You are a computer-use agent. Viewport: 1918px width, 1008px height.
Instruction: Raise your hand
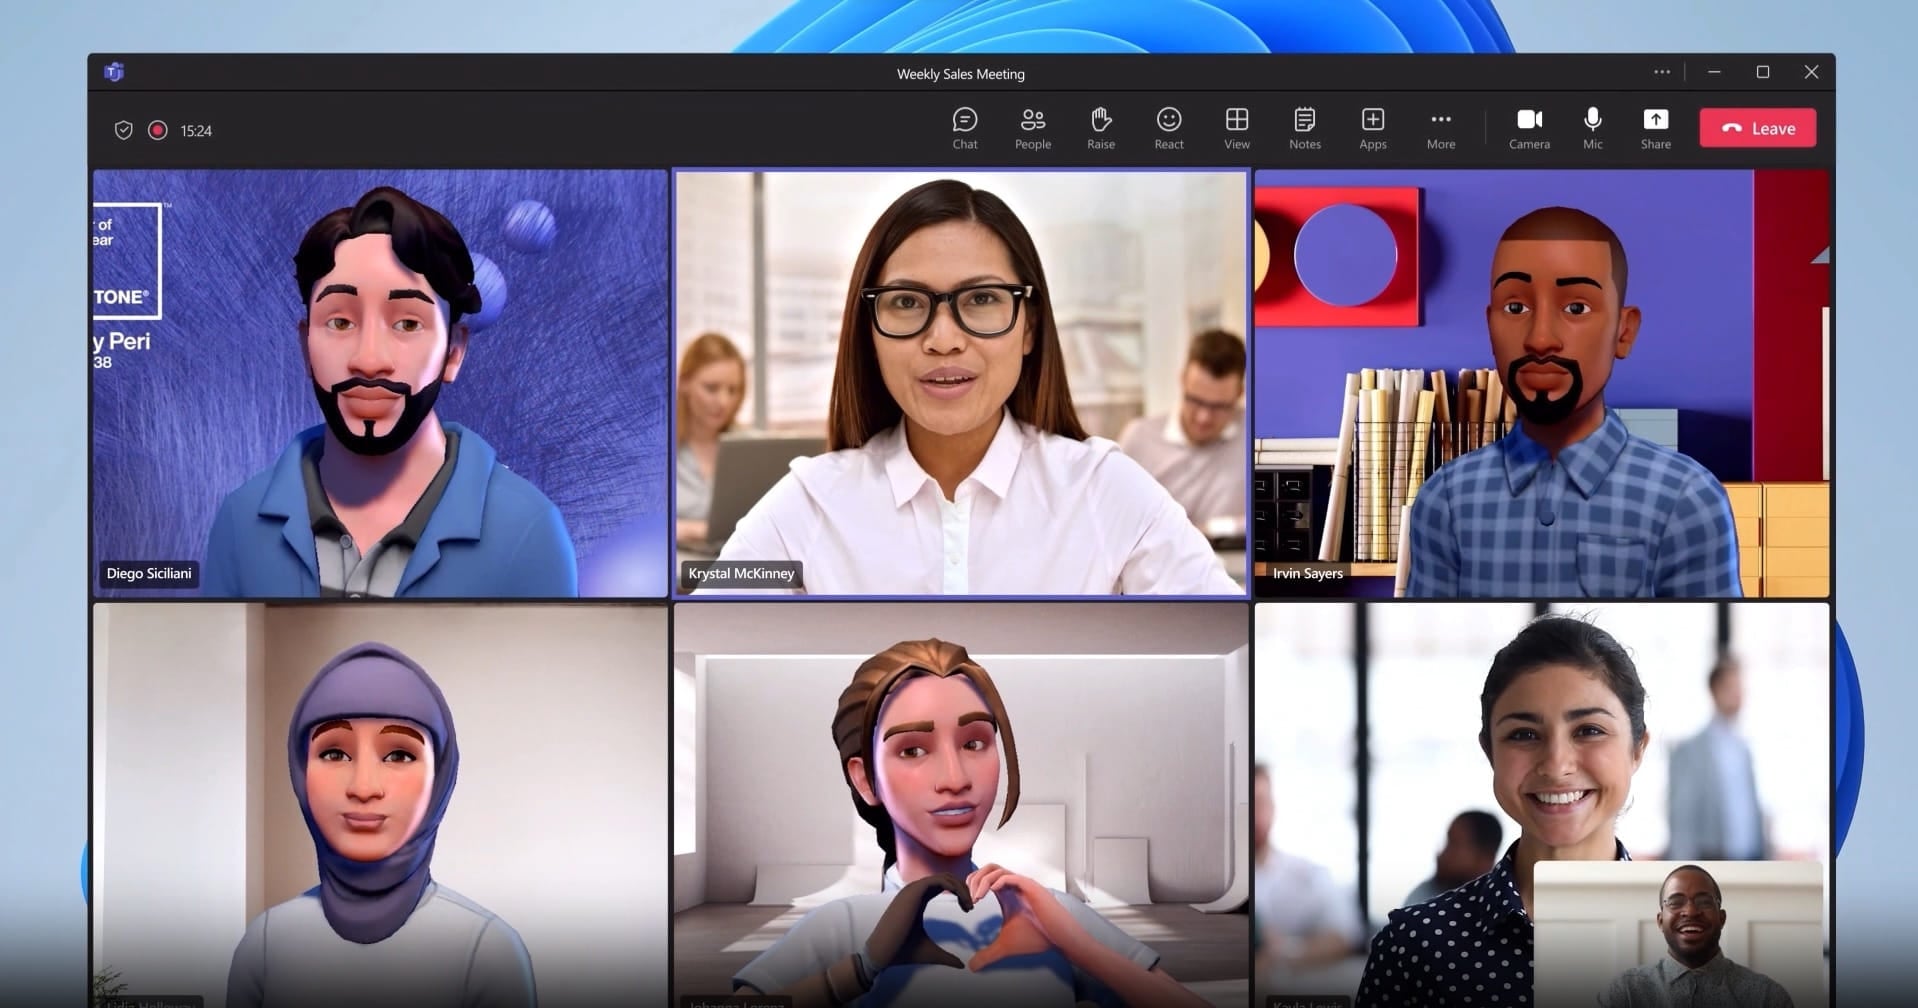pos(1100,127)
